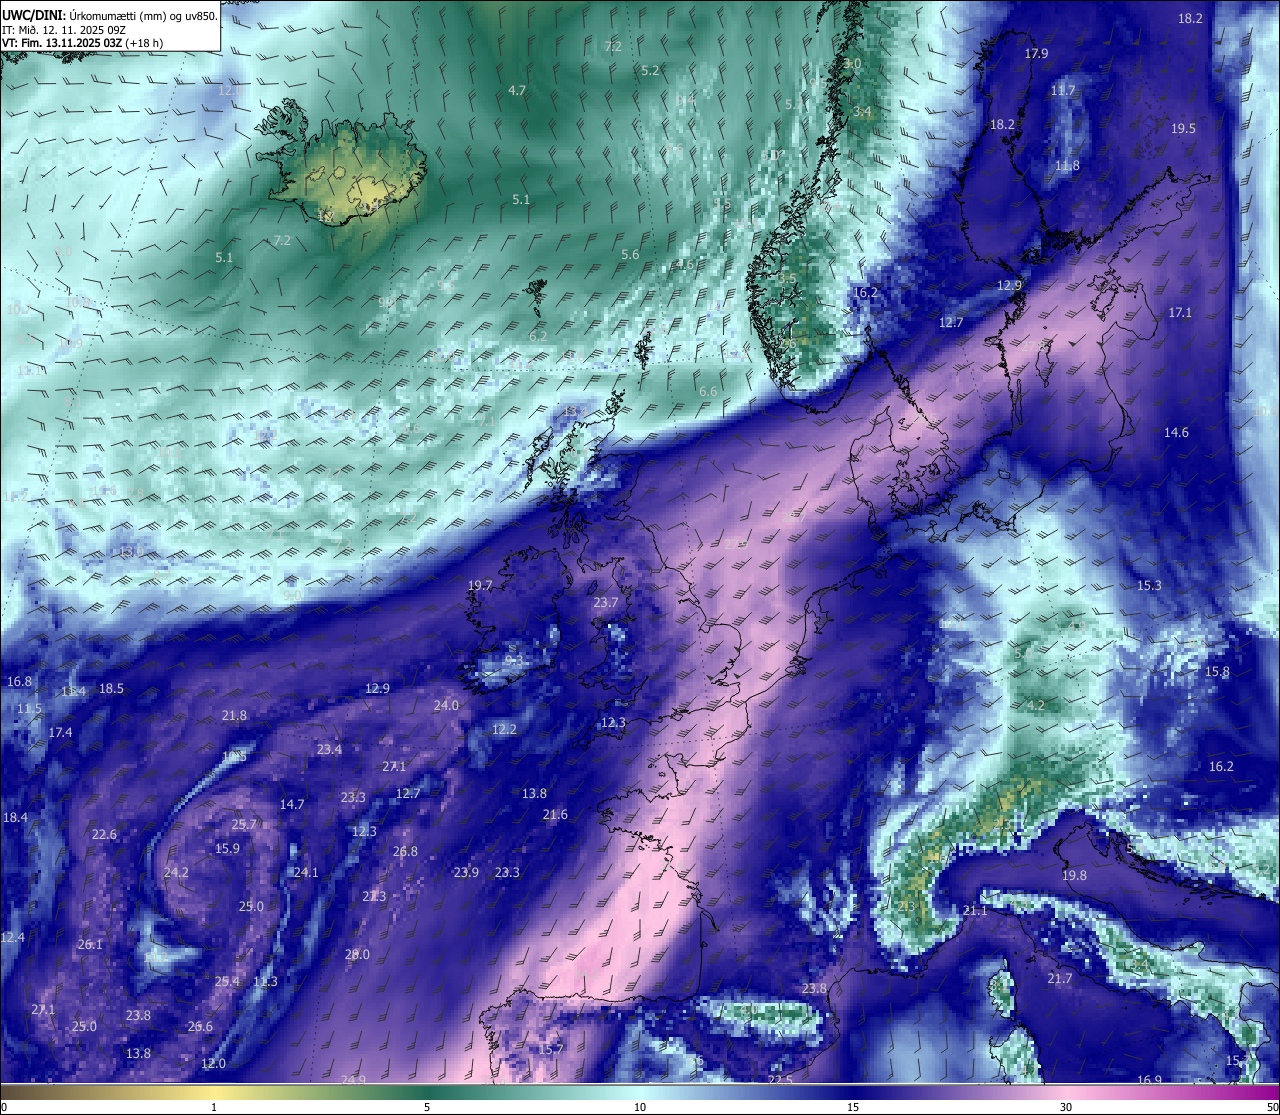This screenshot has height=1115, width=1280.
Task: Click the 17.9 value over northern Sweden
Action: pos(1036,53)
